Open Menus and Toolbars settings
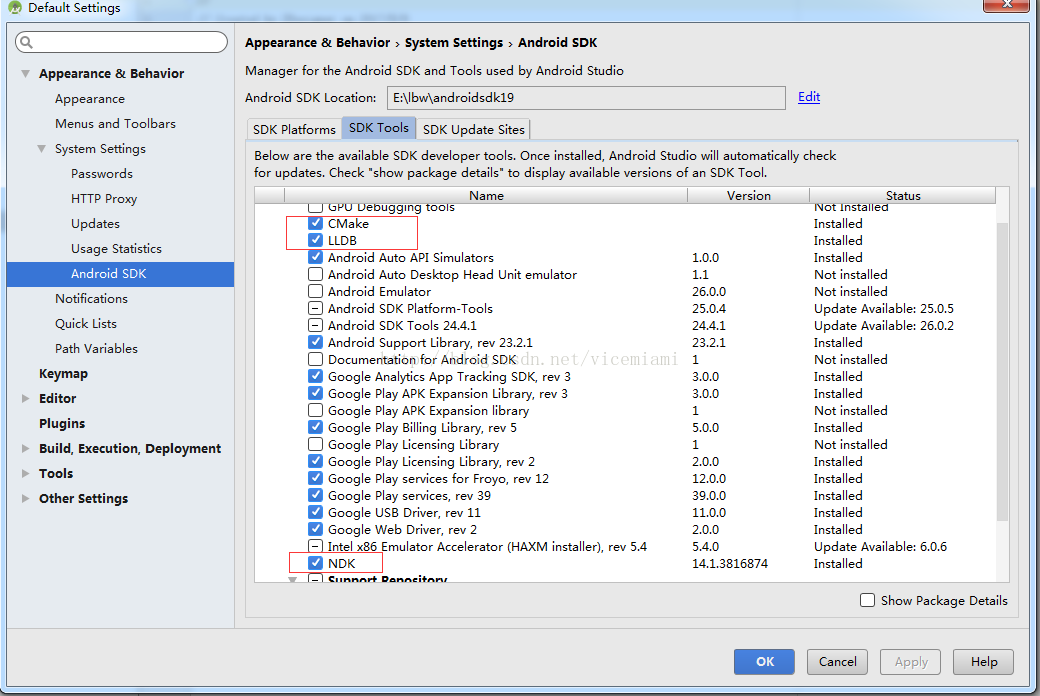The width and height of the screenshot is (1040, 696). [x=115, y=123]
